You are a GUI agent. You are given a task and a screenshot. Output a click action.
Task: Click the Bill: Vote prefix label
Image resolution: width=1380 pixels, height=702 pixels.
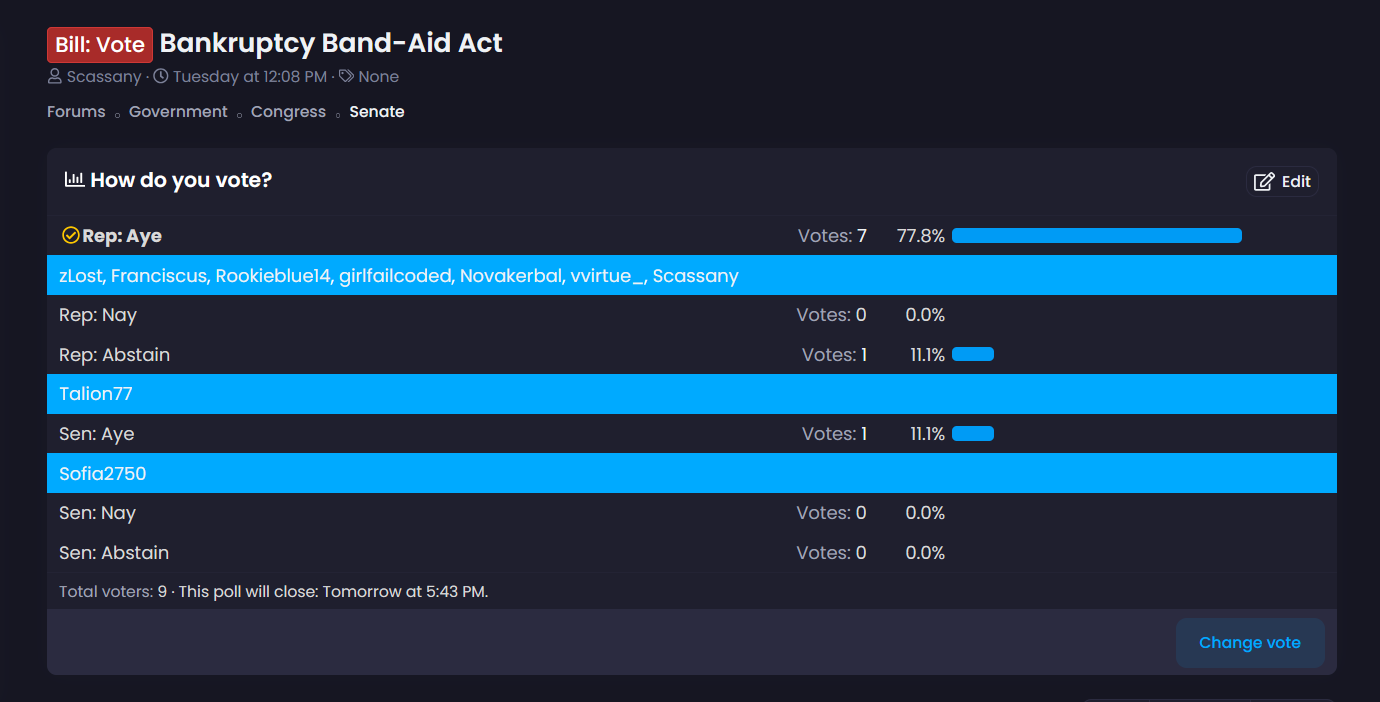100,45
